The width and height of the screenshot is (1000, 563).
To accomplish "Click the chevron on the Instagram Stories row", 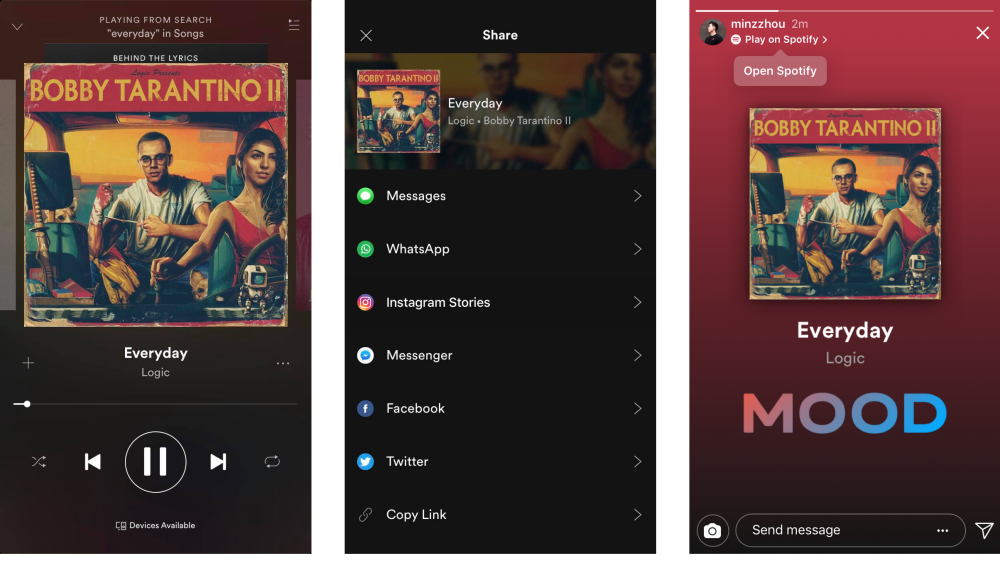I will (637, 302).
